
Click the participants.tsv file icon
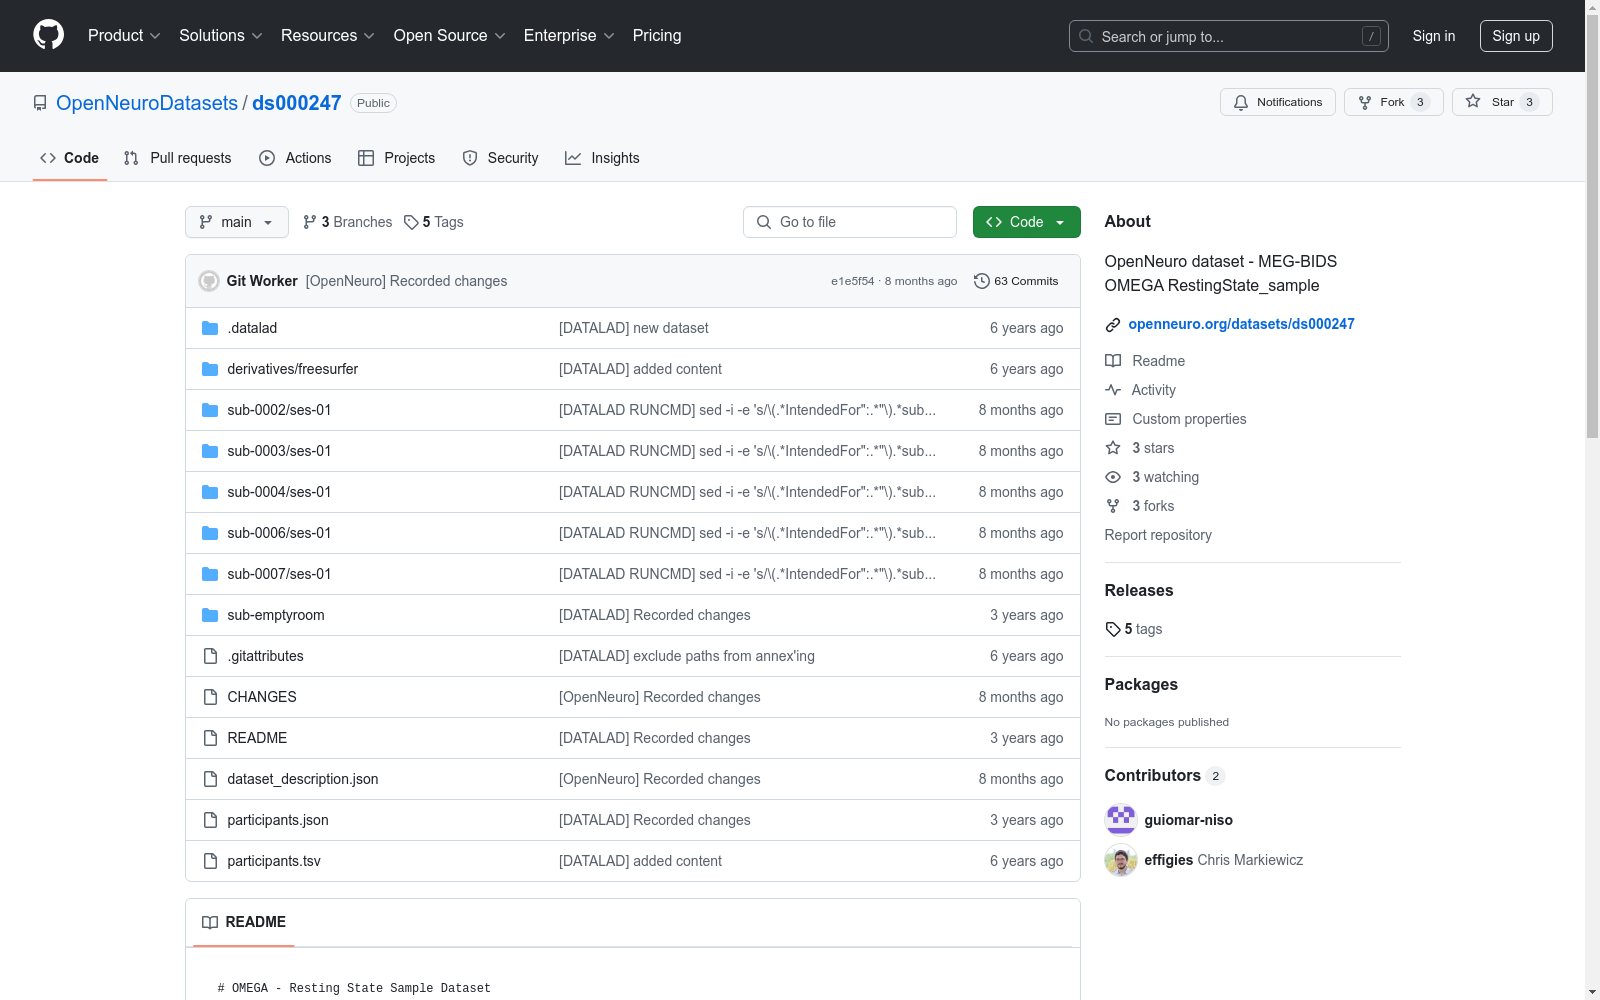pyautogui.click(x=210, y=861)
